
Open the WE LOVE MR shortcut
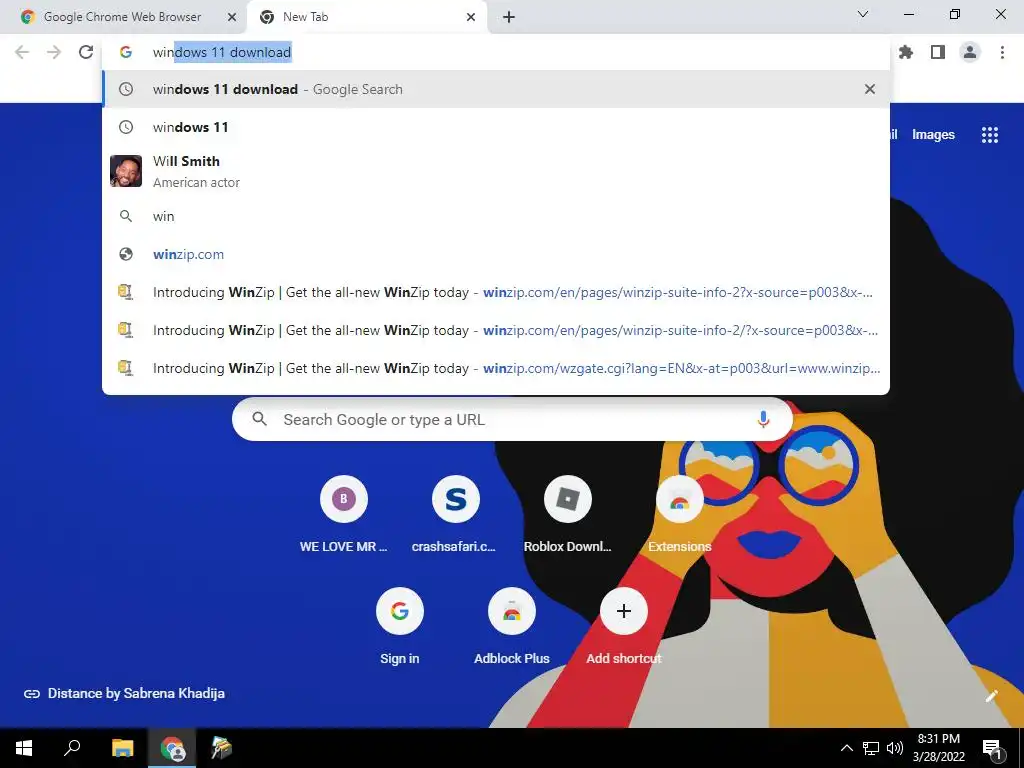click(x=344, y=516)
